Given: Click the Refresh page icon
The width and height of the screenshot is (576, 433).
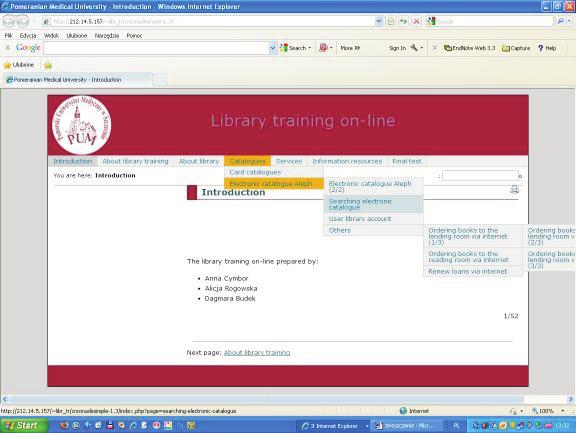Looking at the screenshot, I should (x=404, y=21).
